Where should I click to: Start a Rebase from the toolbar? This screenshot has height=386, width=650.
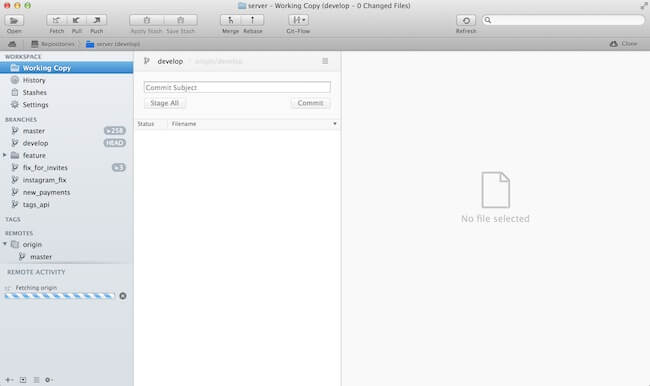point(252,20)
